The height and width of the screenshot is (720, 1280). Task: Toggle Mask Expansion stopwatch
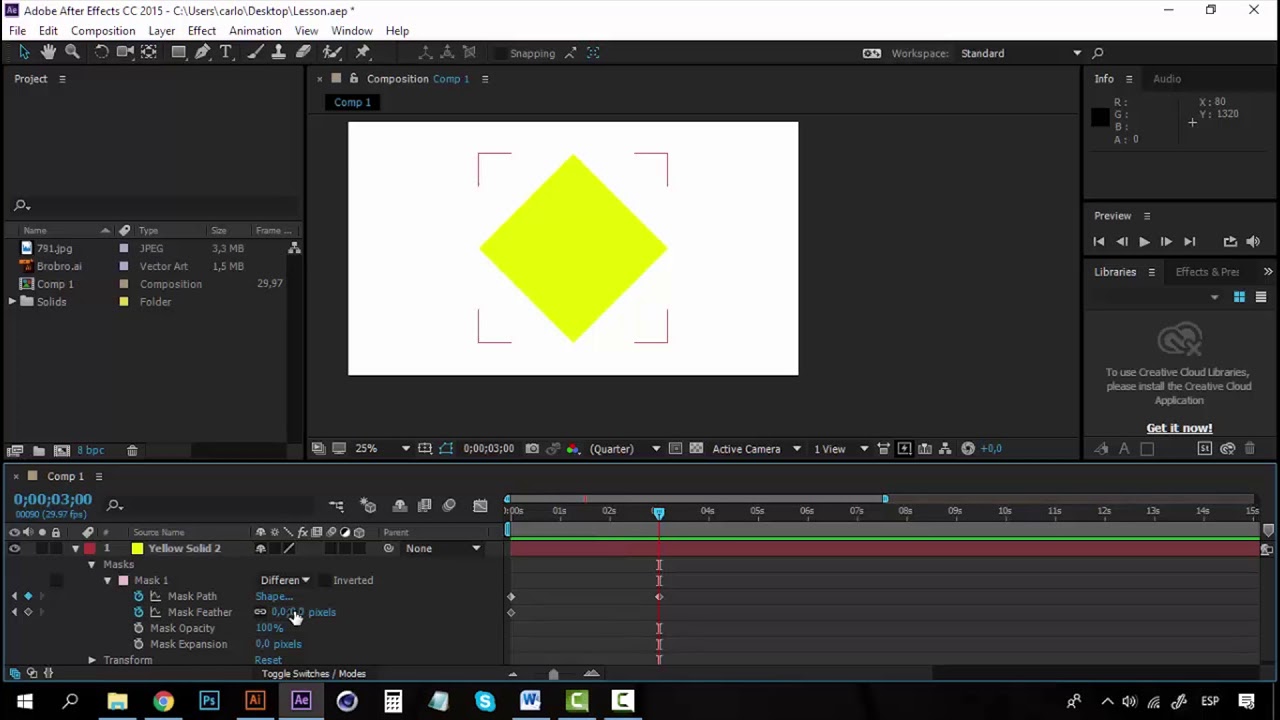[138, 644]
